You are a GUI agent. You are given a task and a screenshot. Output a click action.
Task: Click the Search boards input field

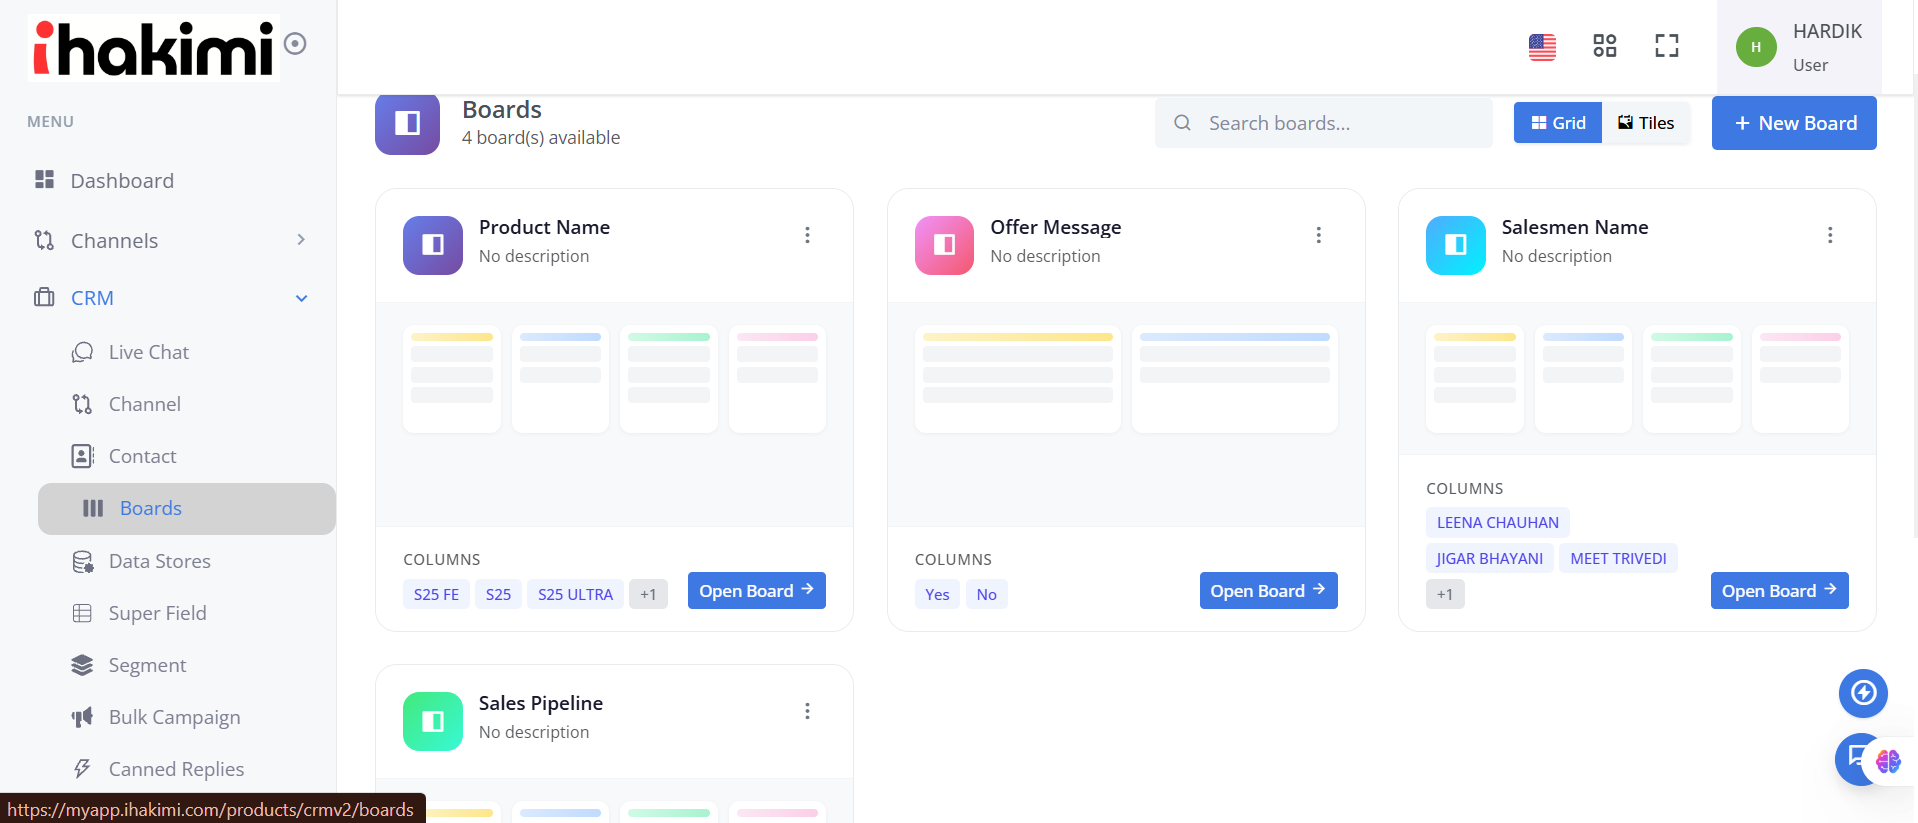coord(1323,123)
